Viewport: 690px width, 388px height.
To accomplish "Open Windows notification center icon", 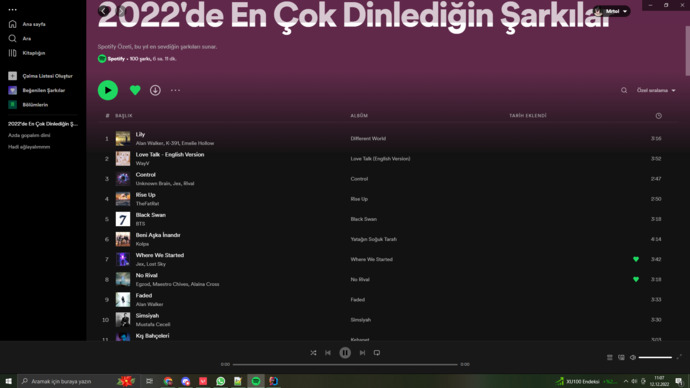I will tap(679, 381).
